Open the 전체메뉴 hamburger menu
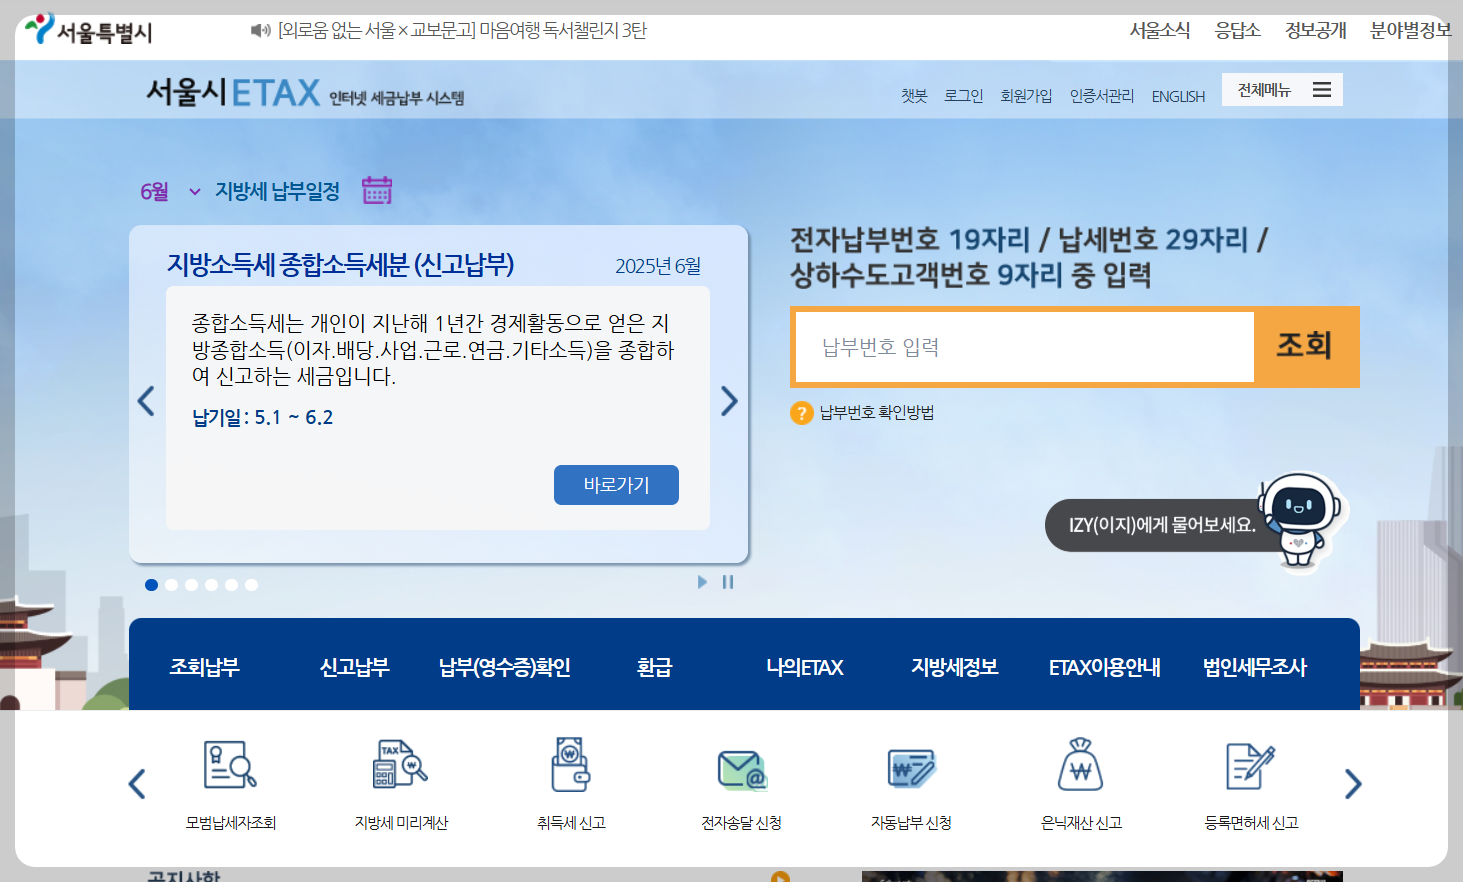1463x882 pixels. pos(1322,89)
